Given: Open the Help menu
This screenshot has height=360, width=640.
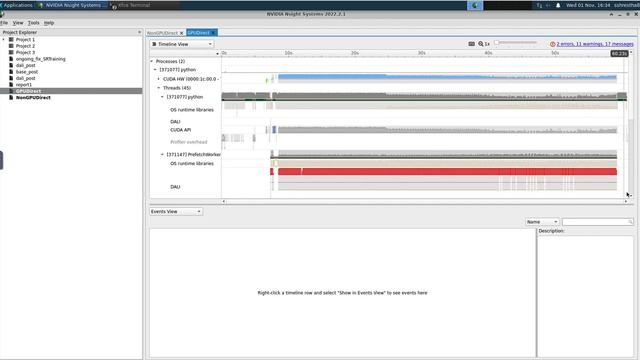Looking at the screenshot, I should click(49, 23).
